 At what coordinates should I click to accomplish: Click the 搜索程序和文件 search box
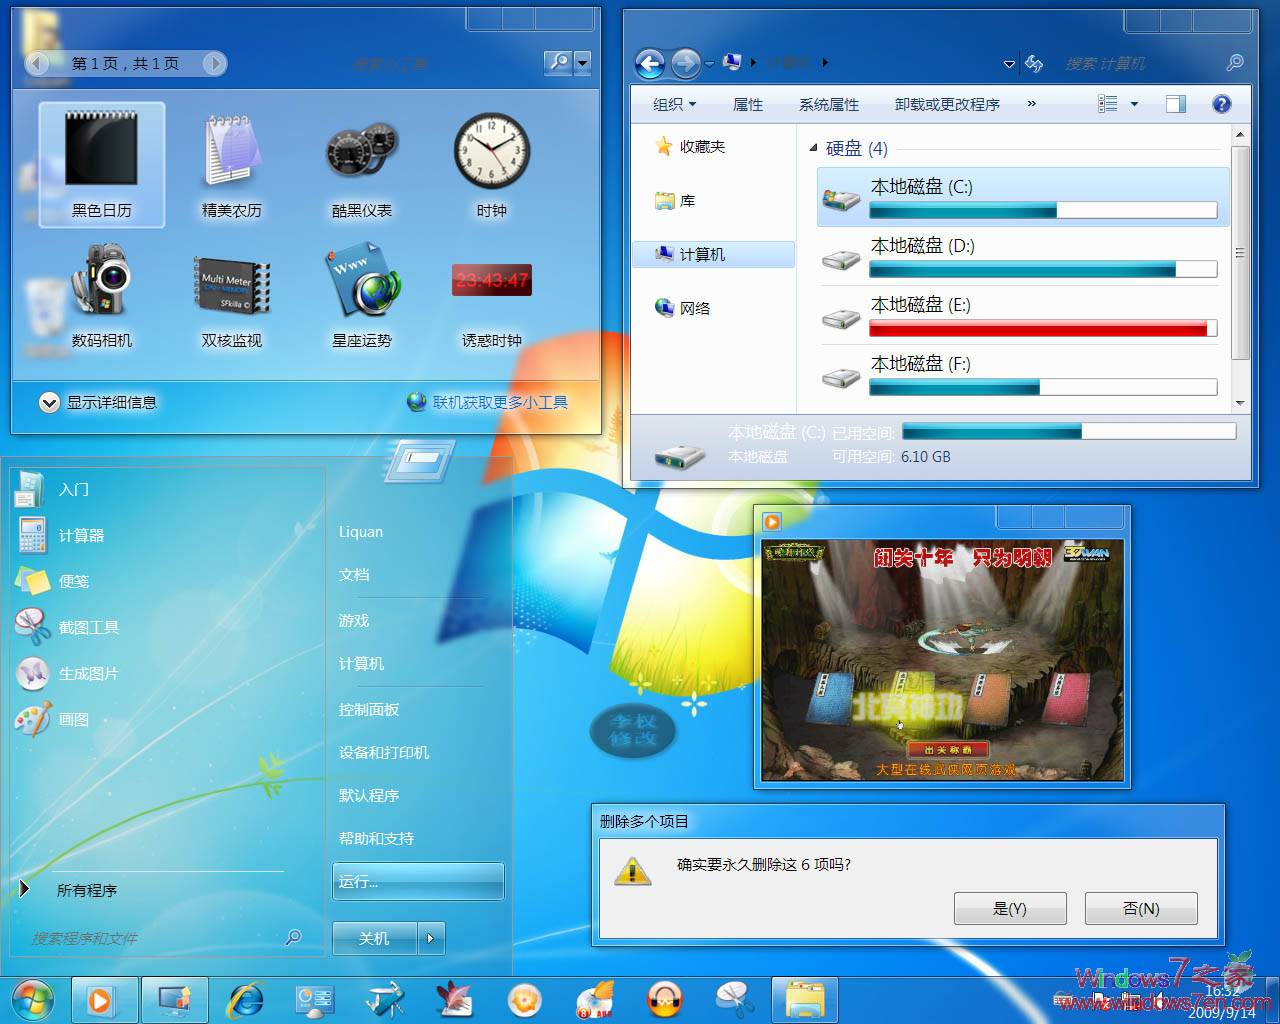point(160,938)
